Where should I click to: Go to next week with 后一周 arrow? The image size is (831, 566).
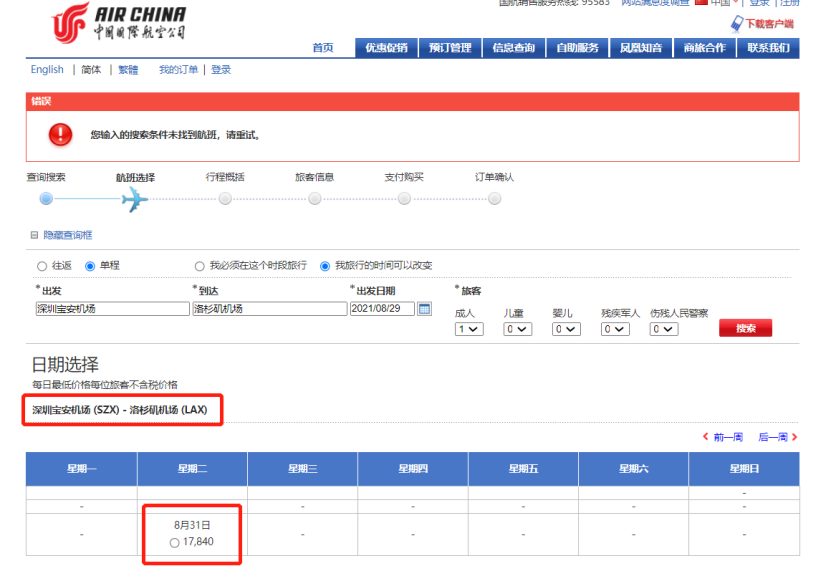[x=794, y=437]
